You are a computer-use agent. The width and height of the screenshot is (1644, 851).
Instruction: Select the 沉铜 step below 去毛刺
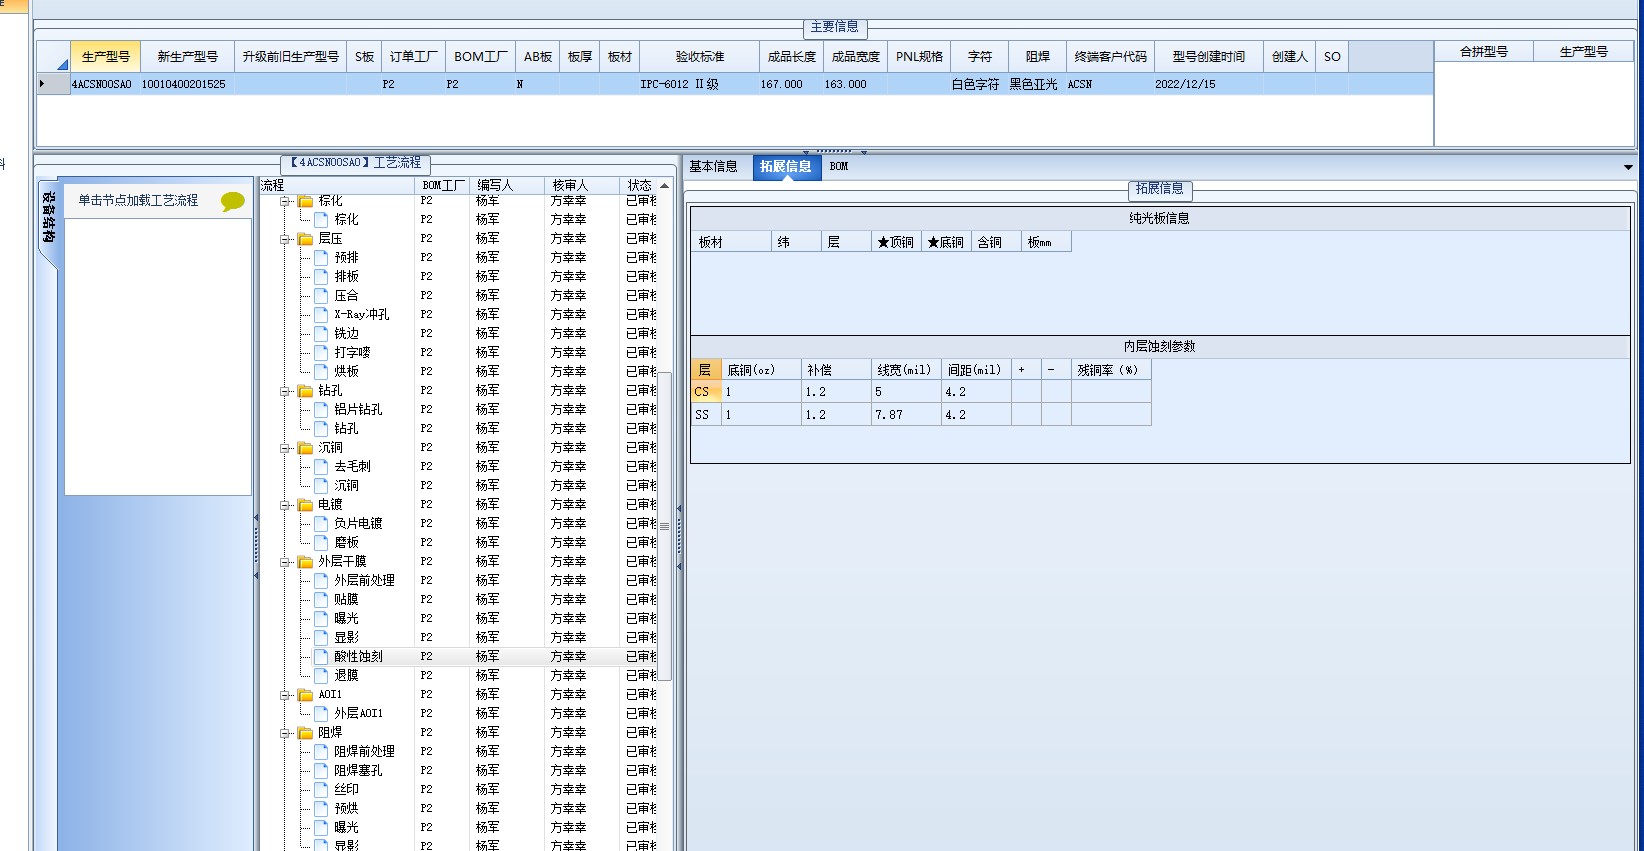pos(346,485)
